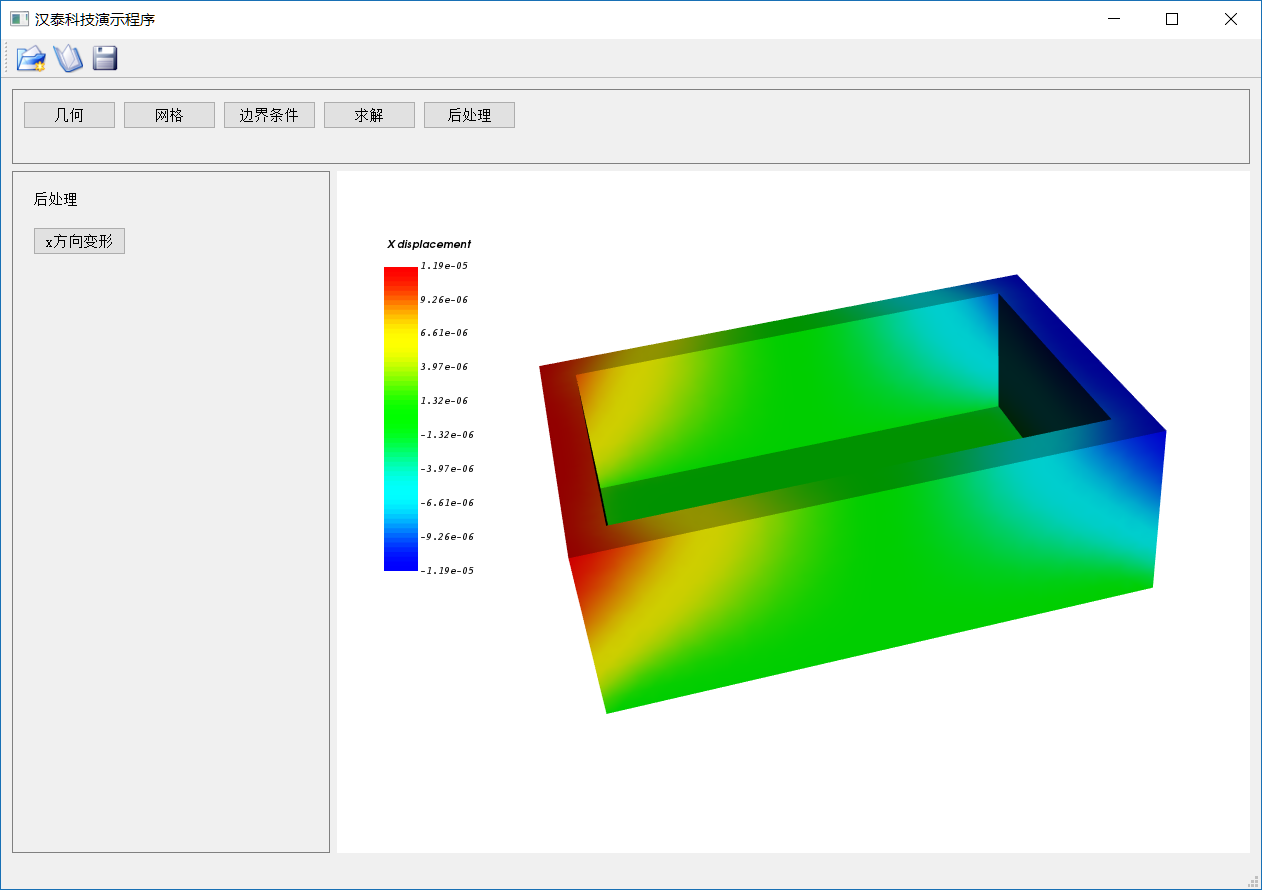1262x890 pixels.
Task: Select the 边界条件 boundary conditions button
Action: (269, 115)
